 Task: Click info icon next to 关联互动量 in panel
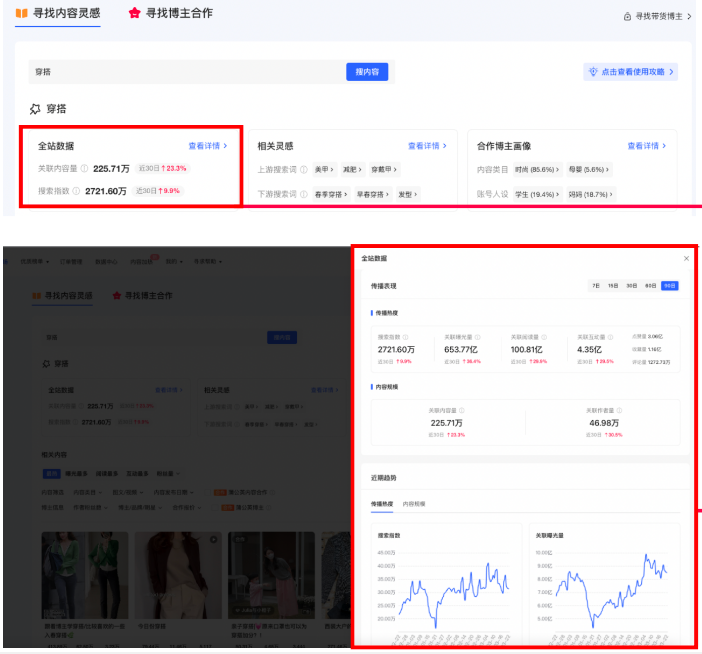[610, 337]
